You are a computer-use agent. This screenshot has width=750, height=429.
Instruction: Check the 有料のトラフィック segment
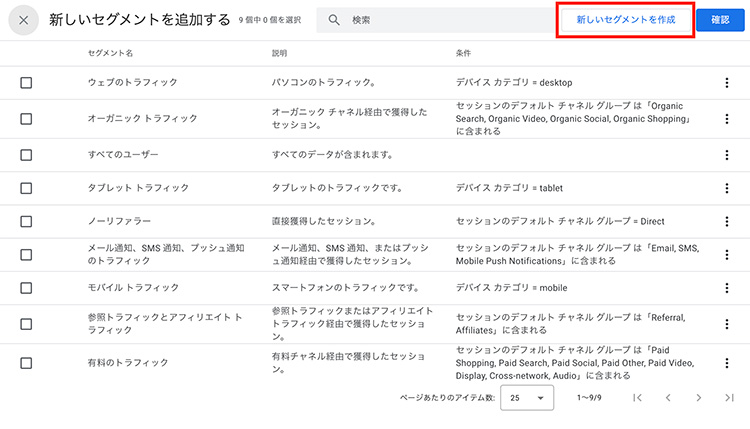coord(26,363)
